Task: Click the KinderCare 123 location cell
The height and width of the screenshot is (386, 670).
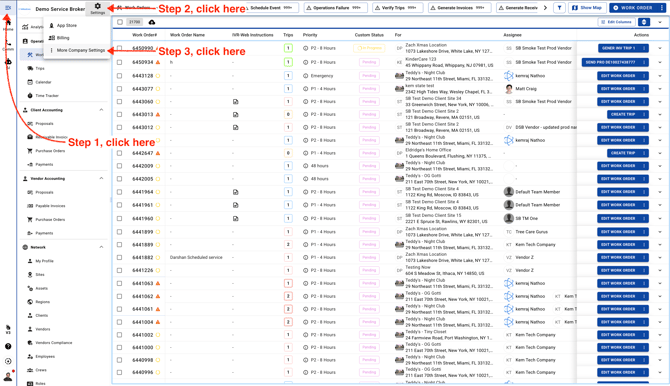Action: click(449, 62)
